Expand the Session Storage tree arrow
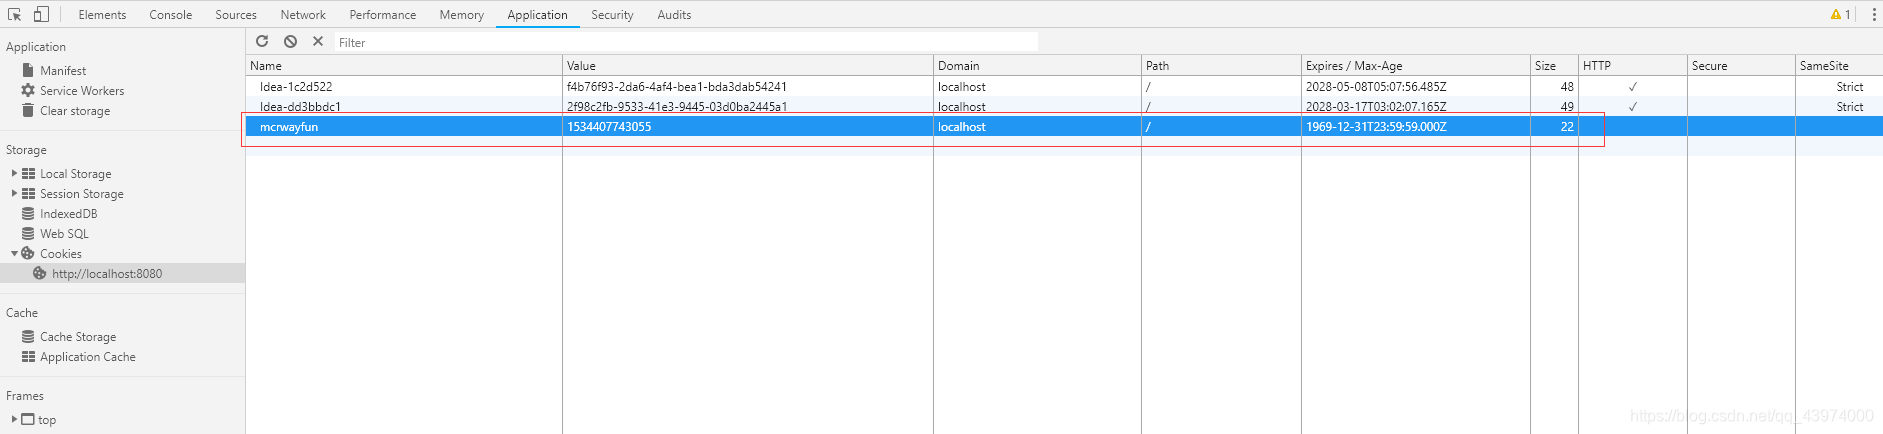 click(x=14, y=193)
